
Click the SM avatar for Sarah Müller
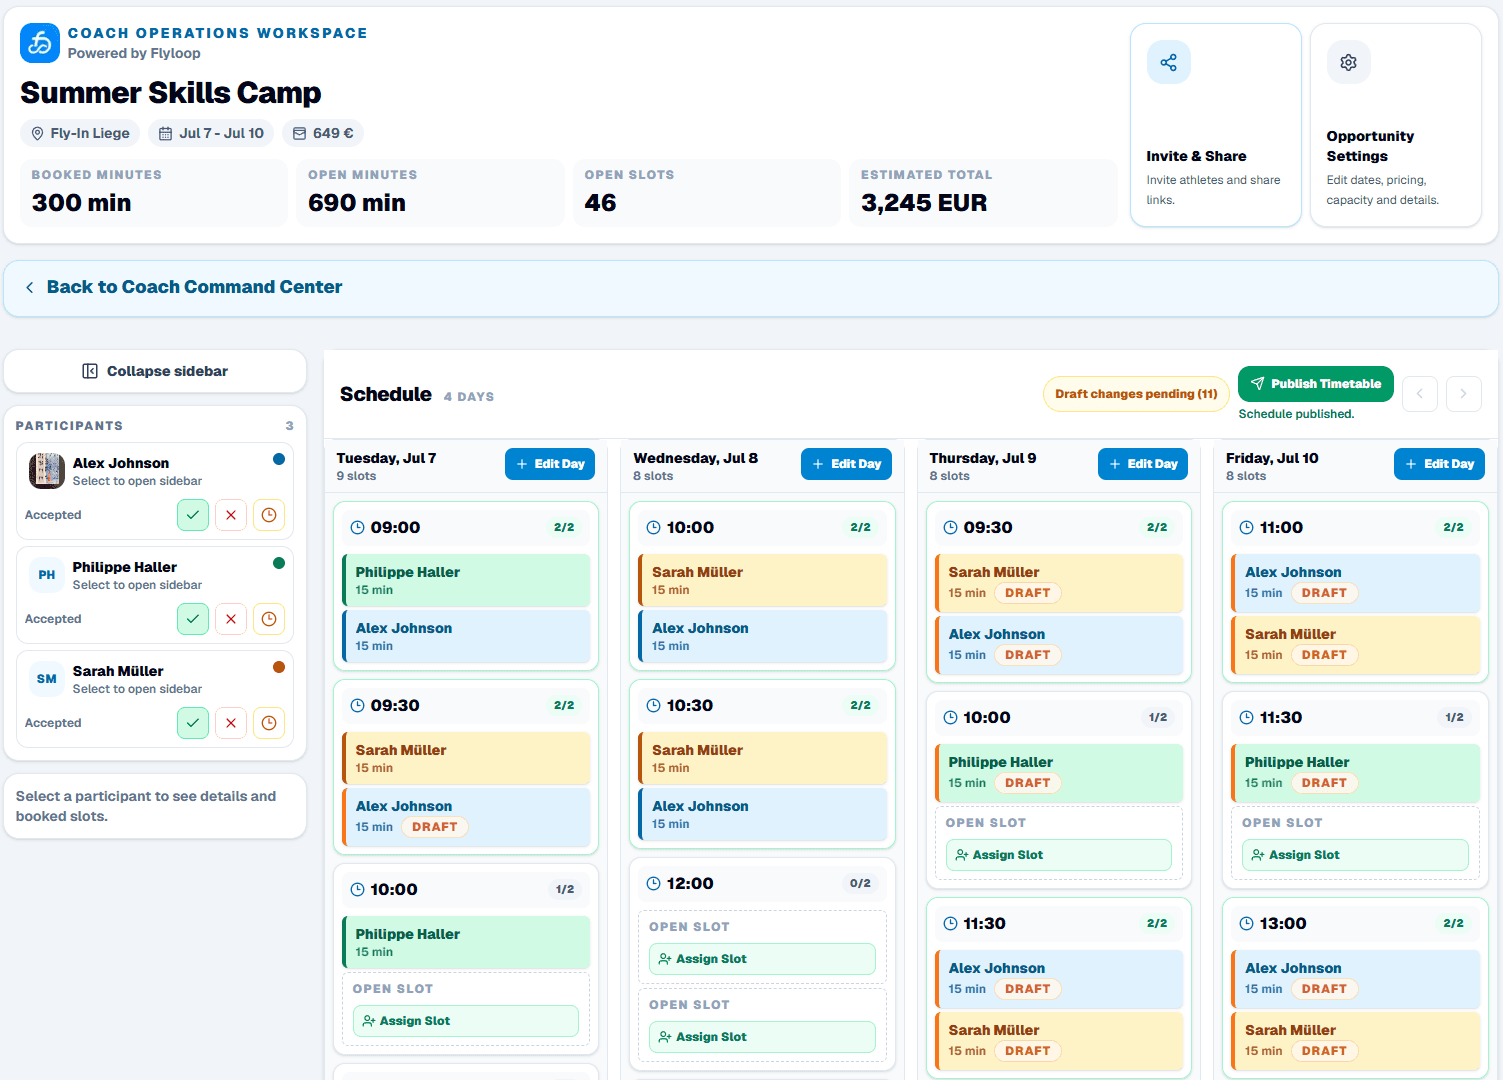coord(46,679)
